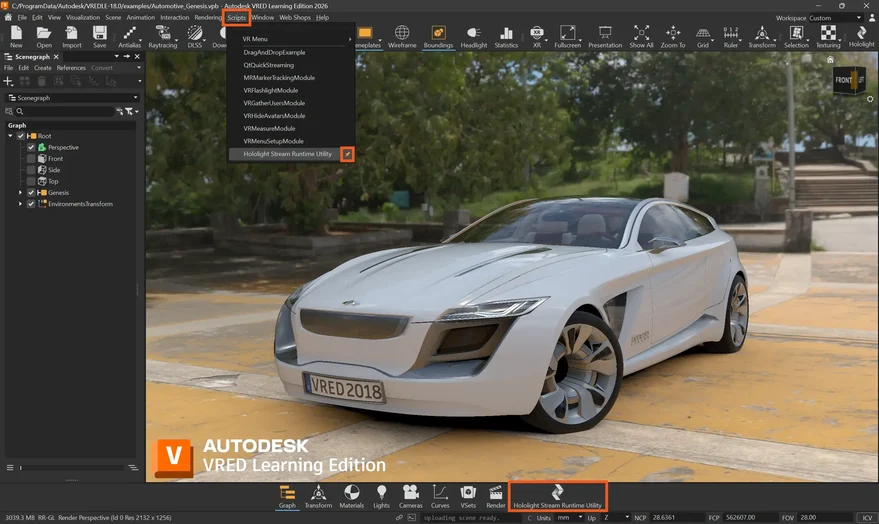Open the Materials module in bottom bar
The width and height of the screenshot is (879, 524).
click(x=351, y=497)
